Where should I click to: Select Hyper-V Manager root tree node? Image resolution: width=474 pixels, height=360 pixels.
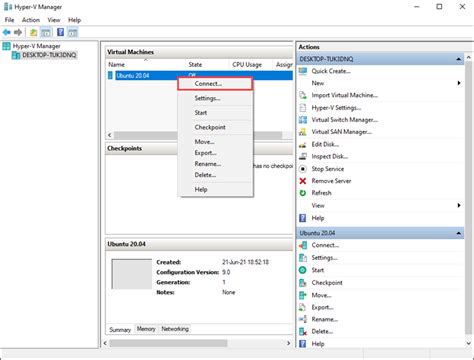pos(36,46)
